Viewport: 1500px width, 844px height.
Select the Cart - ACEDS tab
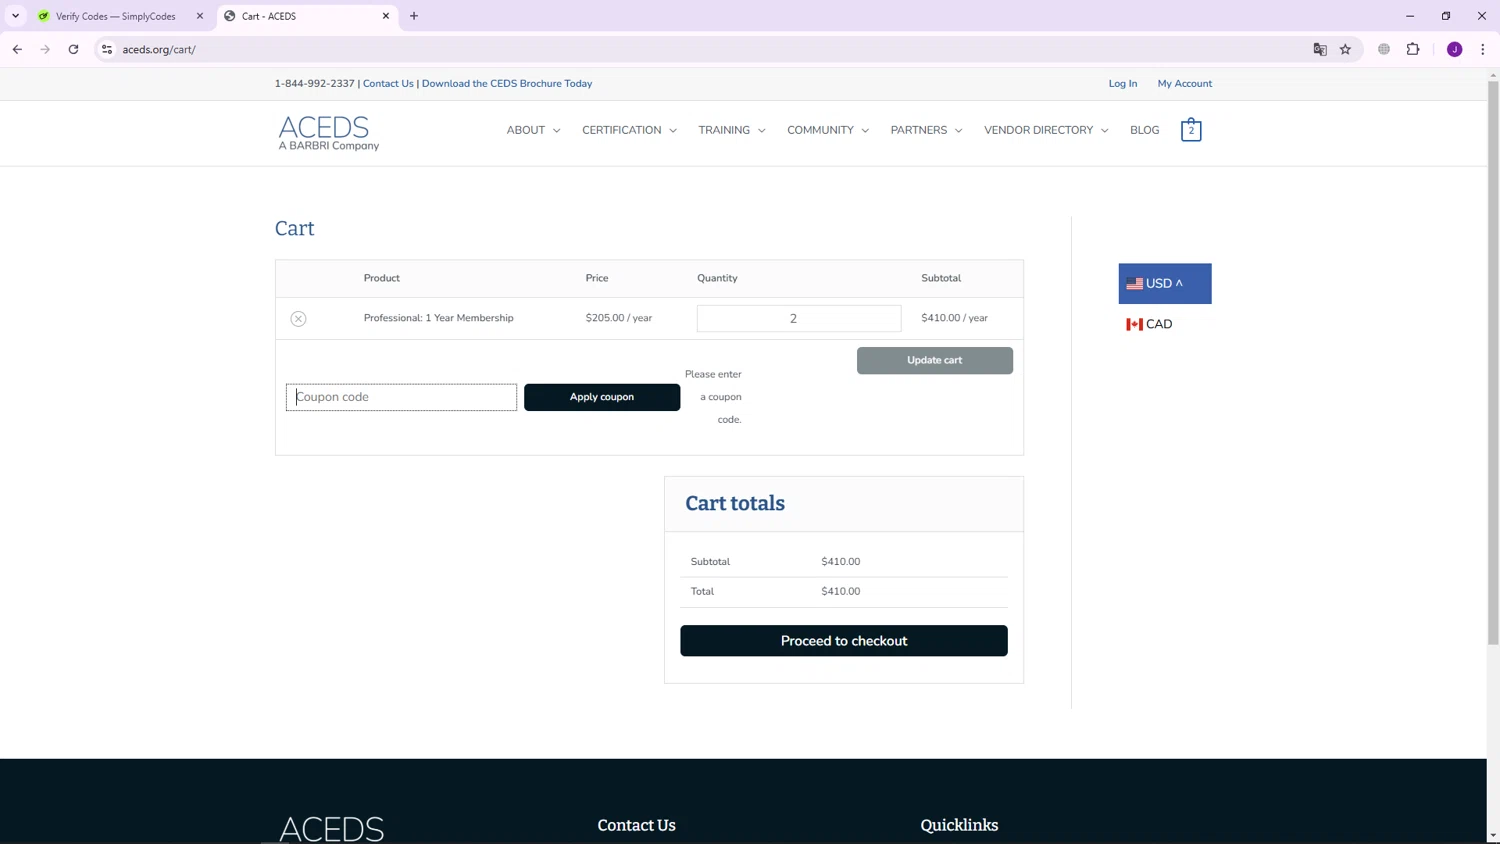tap(306, 16)
